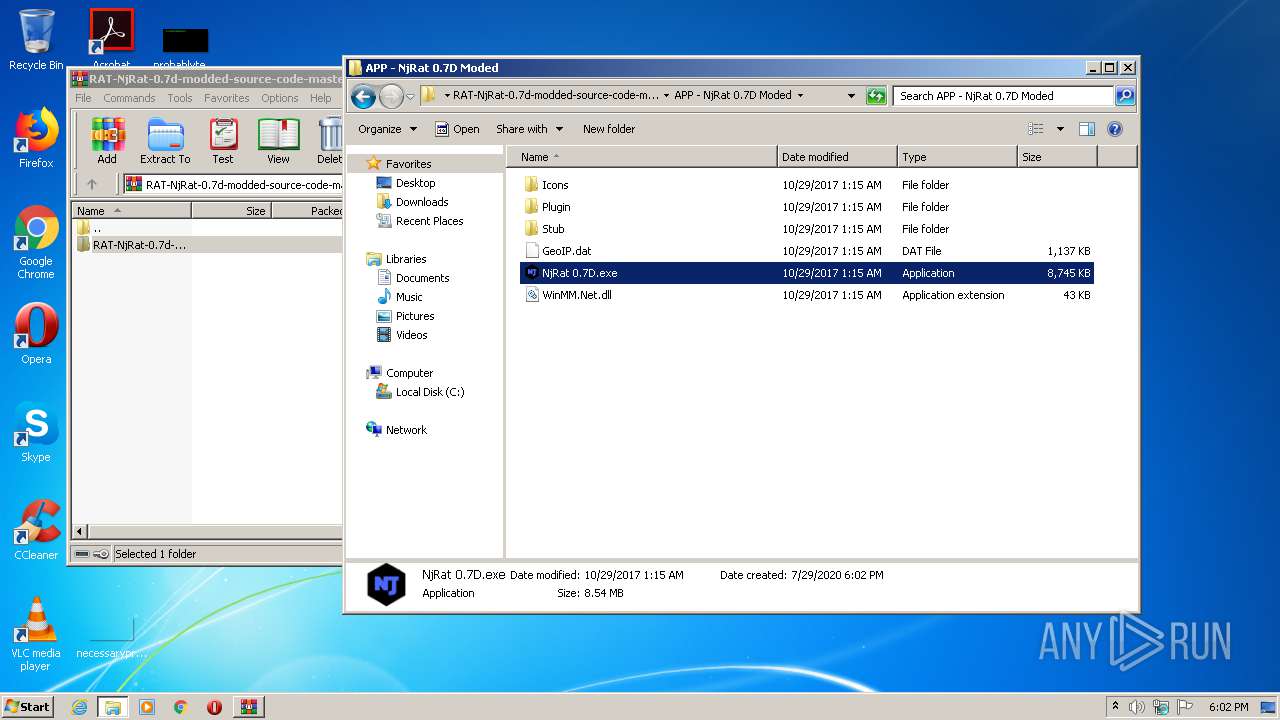1280x720 pixels.
Task: Open the address bar history dropdown
Action: tap(851, 96)
